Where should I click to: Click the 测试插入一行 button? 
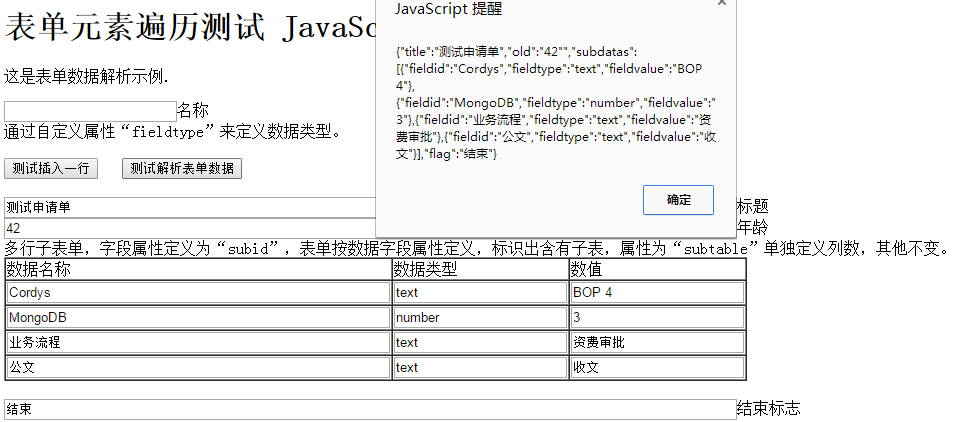coord(51,169)
